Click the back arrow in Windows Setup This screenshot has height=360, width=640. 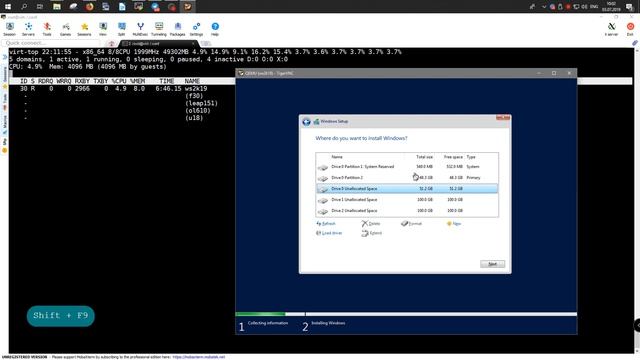(307, 122)
